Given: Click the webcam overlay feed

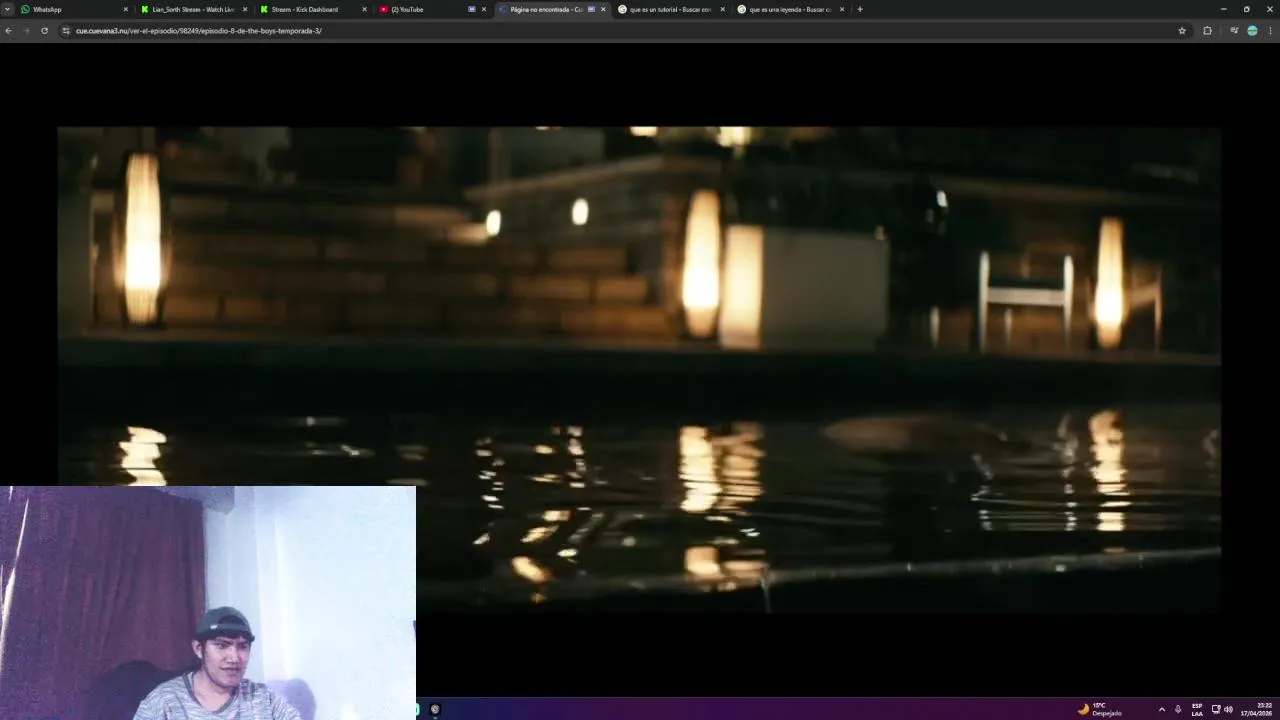Looking at the screenshot, I should pos(208,603).
